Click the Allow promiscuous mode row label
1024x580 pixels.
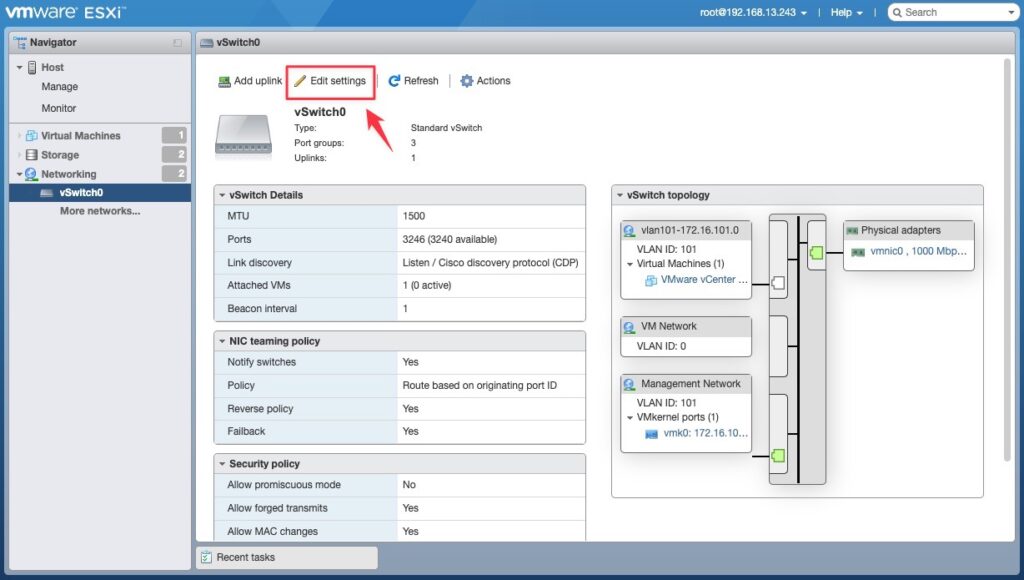point(284,485)
